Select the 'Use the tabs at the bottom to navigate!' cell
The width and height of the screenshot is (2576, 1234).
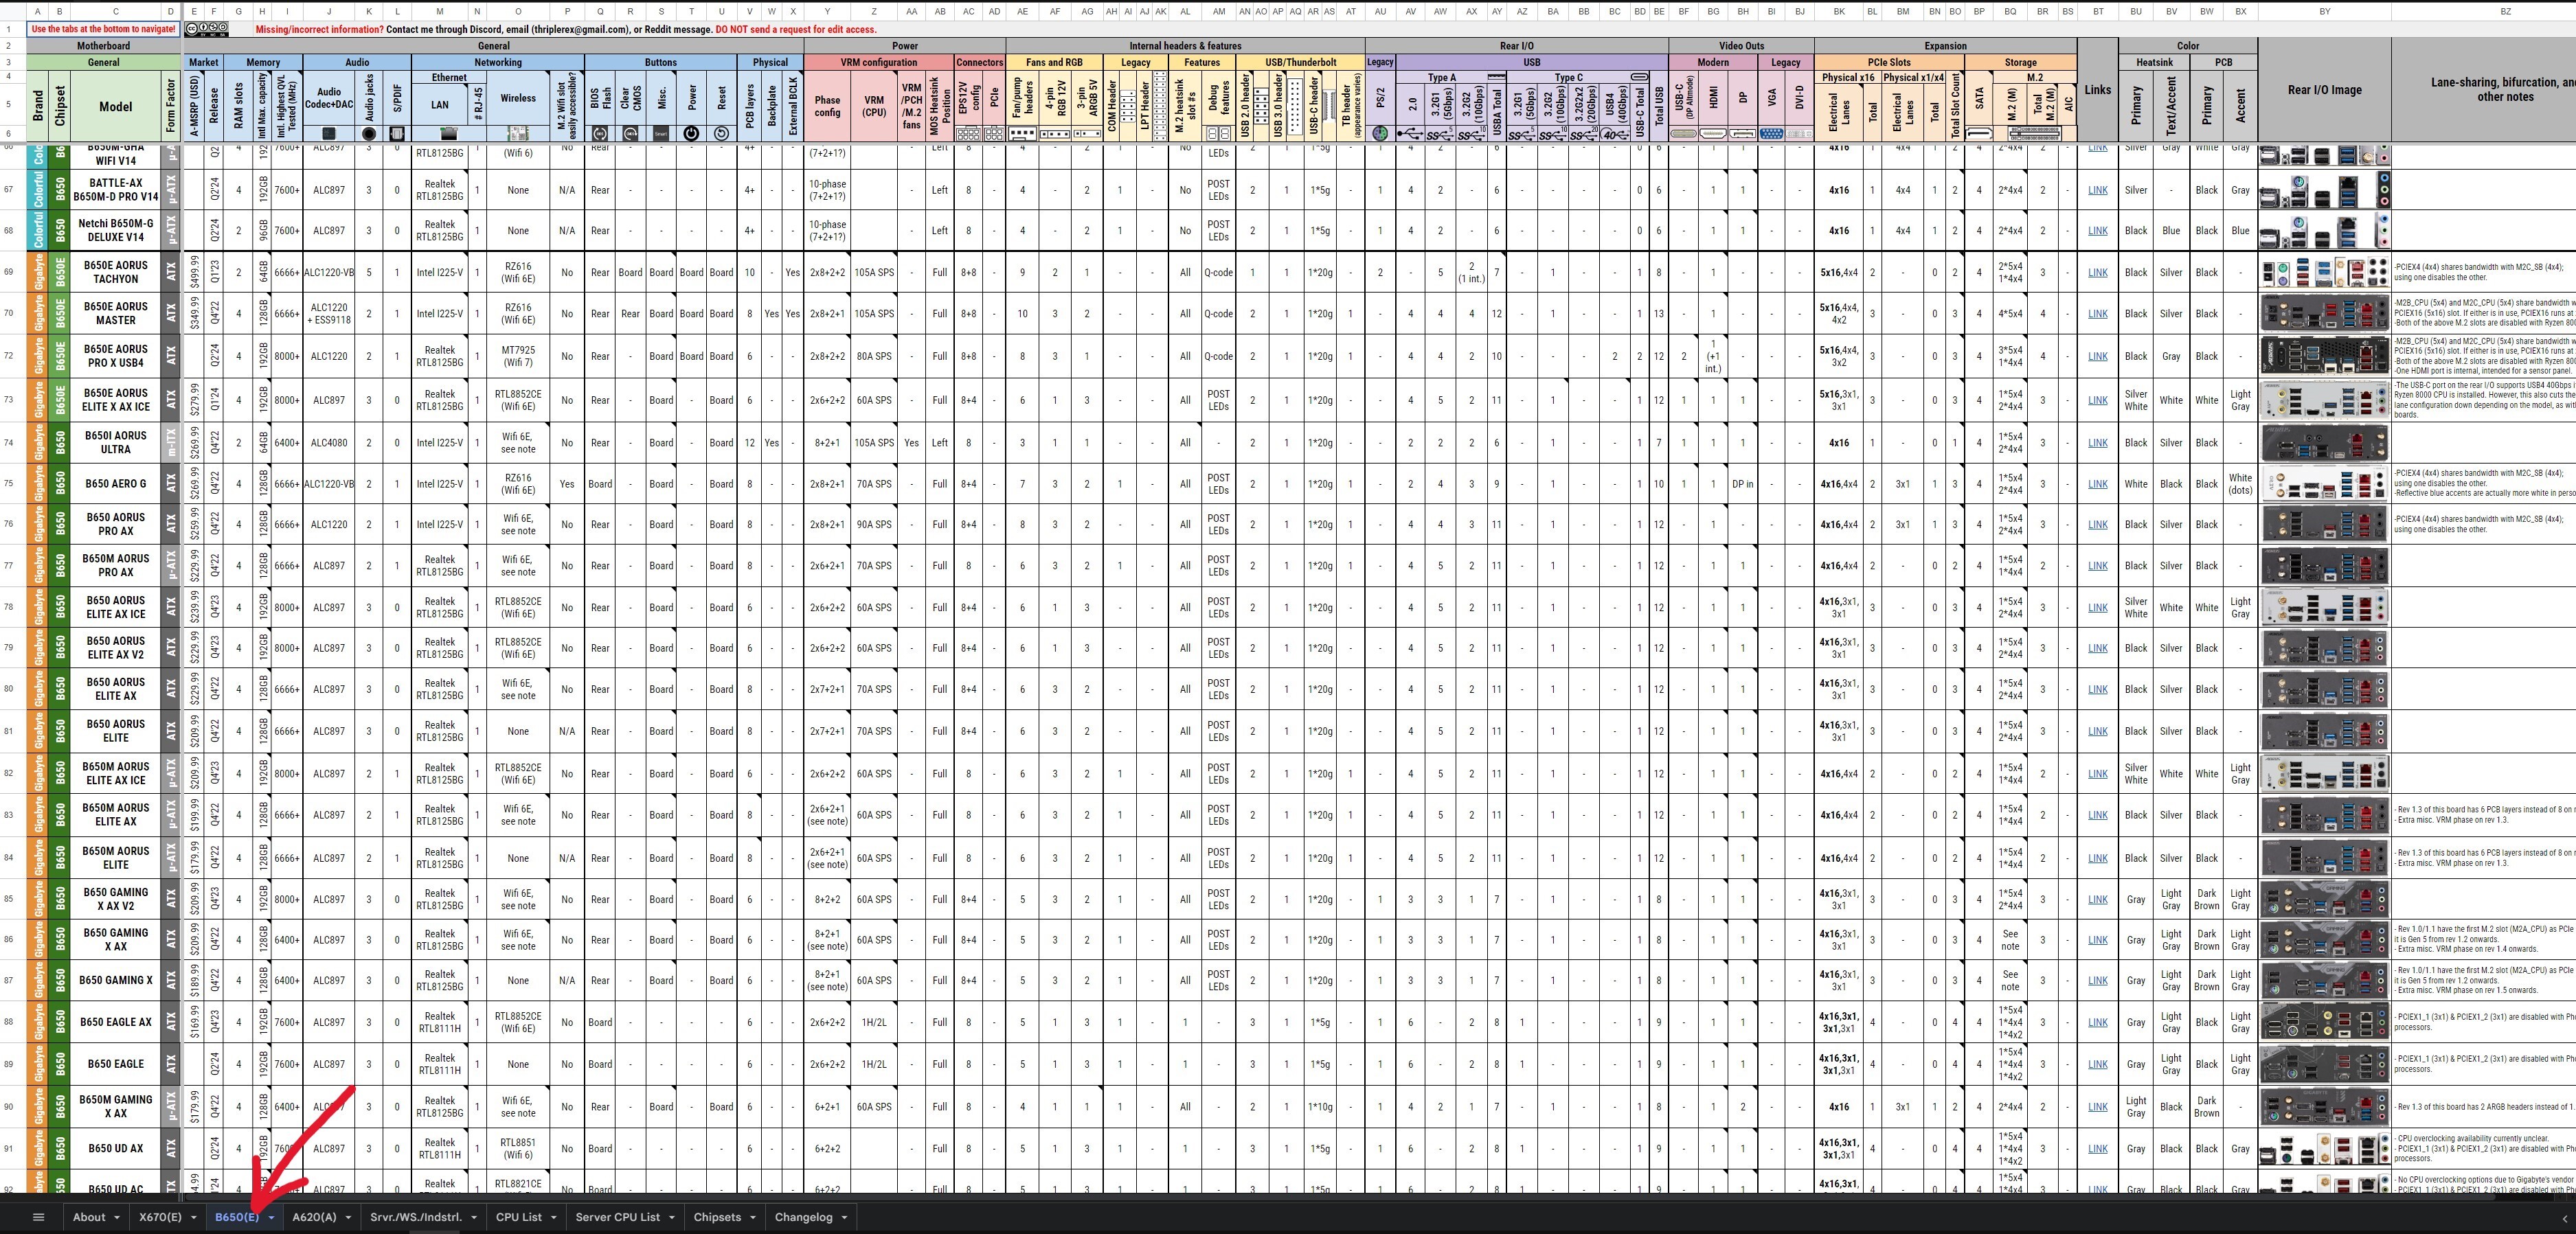103,29
